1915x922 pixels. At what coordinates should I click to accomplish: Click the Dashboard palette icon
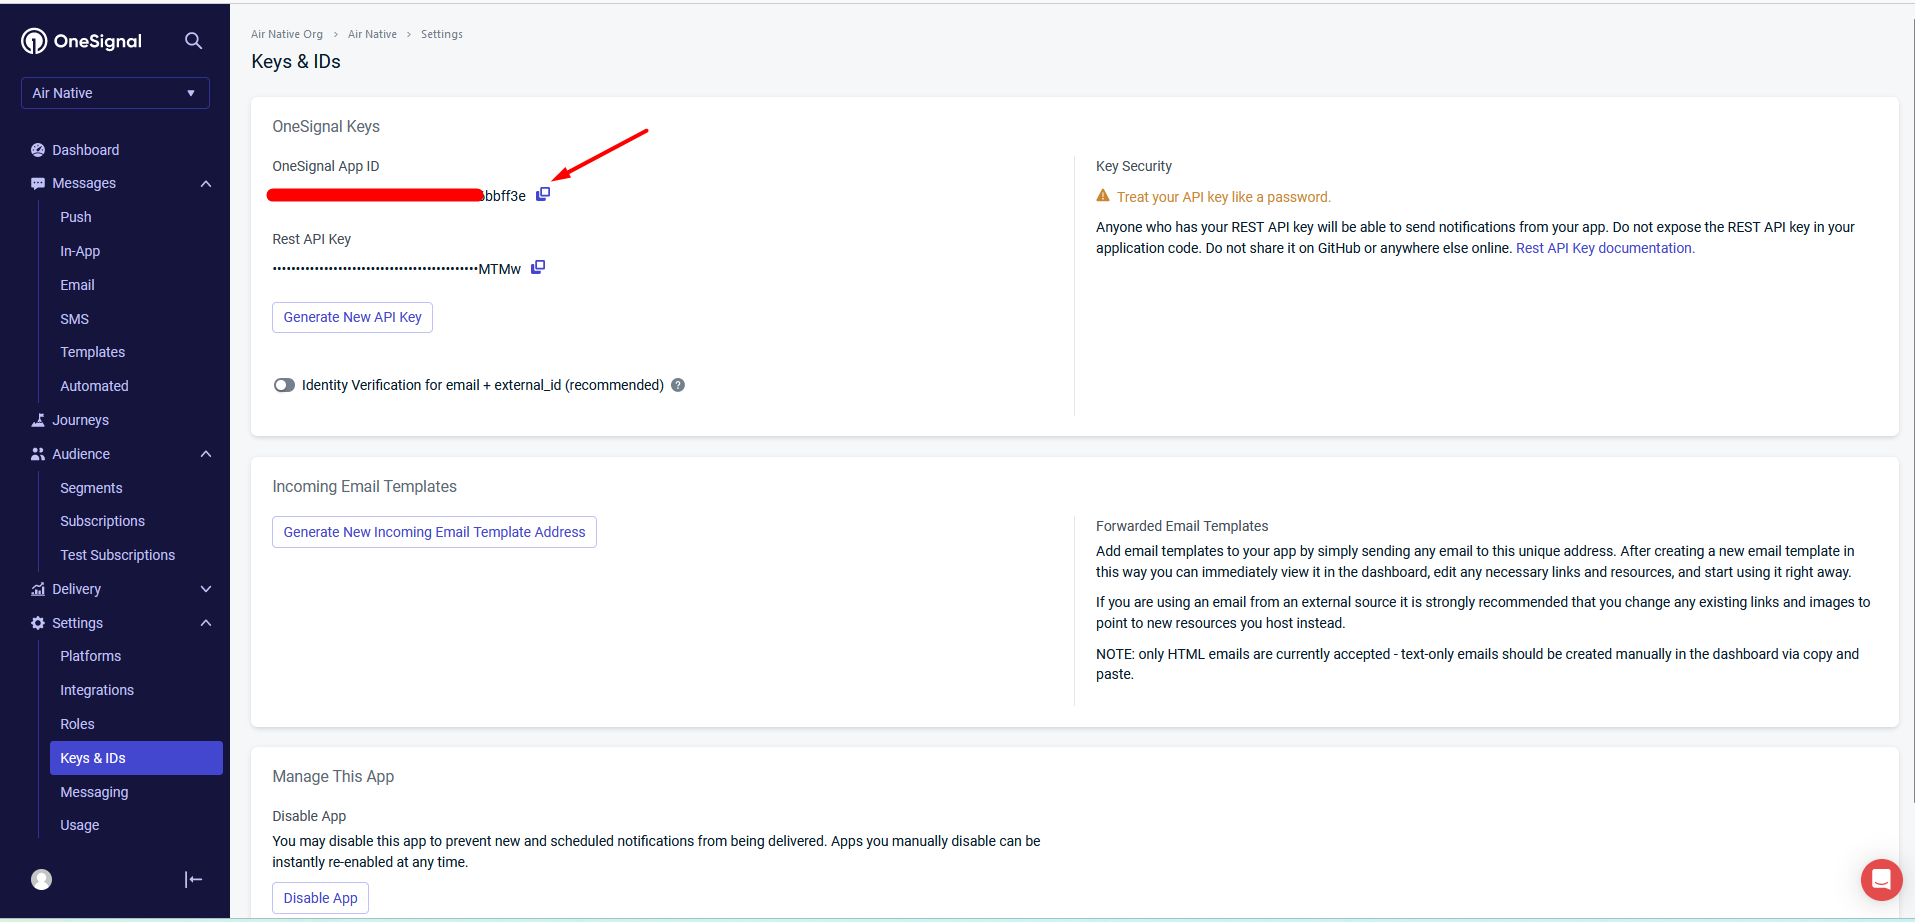coord(38,150)
